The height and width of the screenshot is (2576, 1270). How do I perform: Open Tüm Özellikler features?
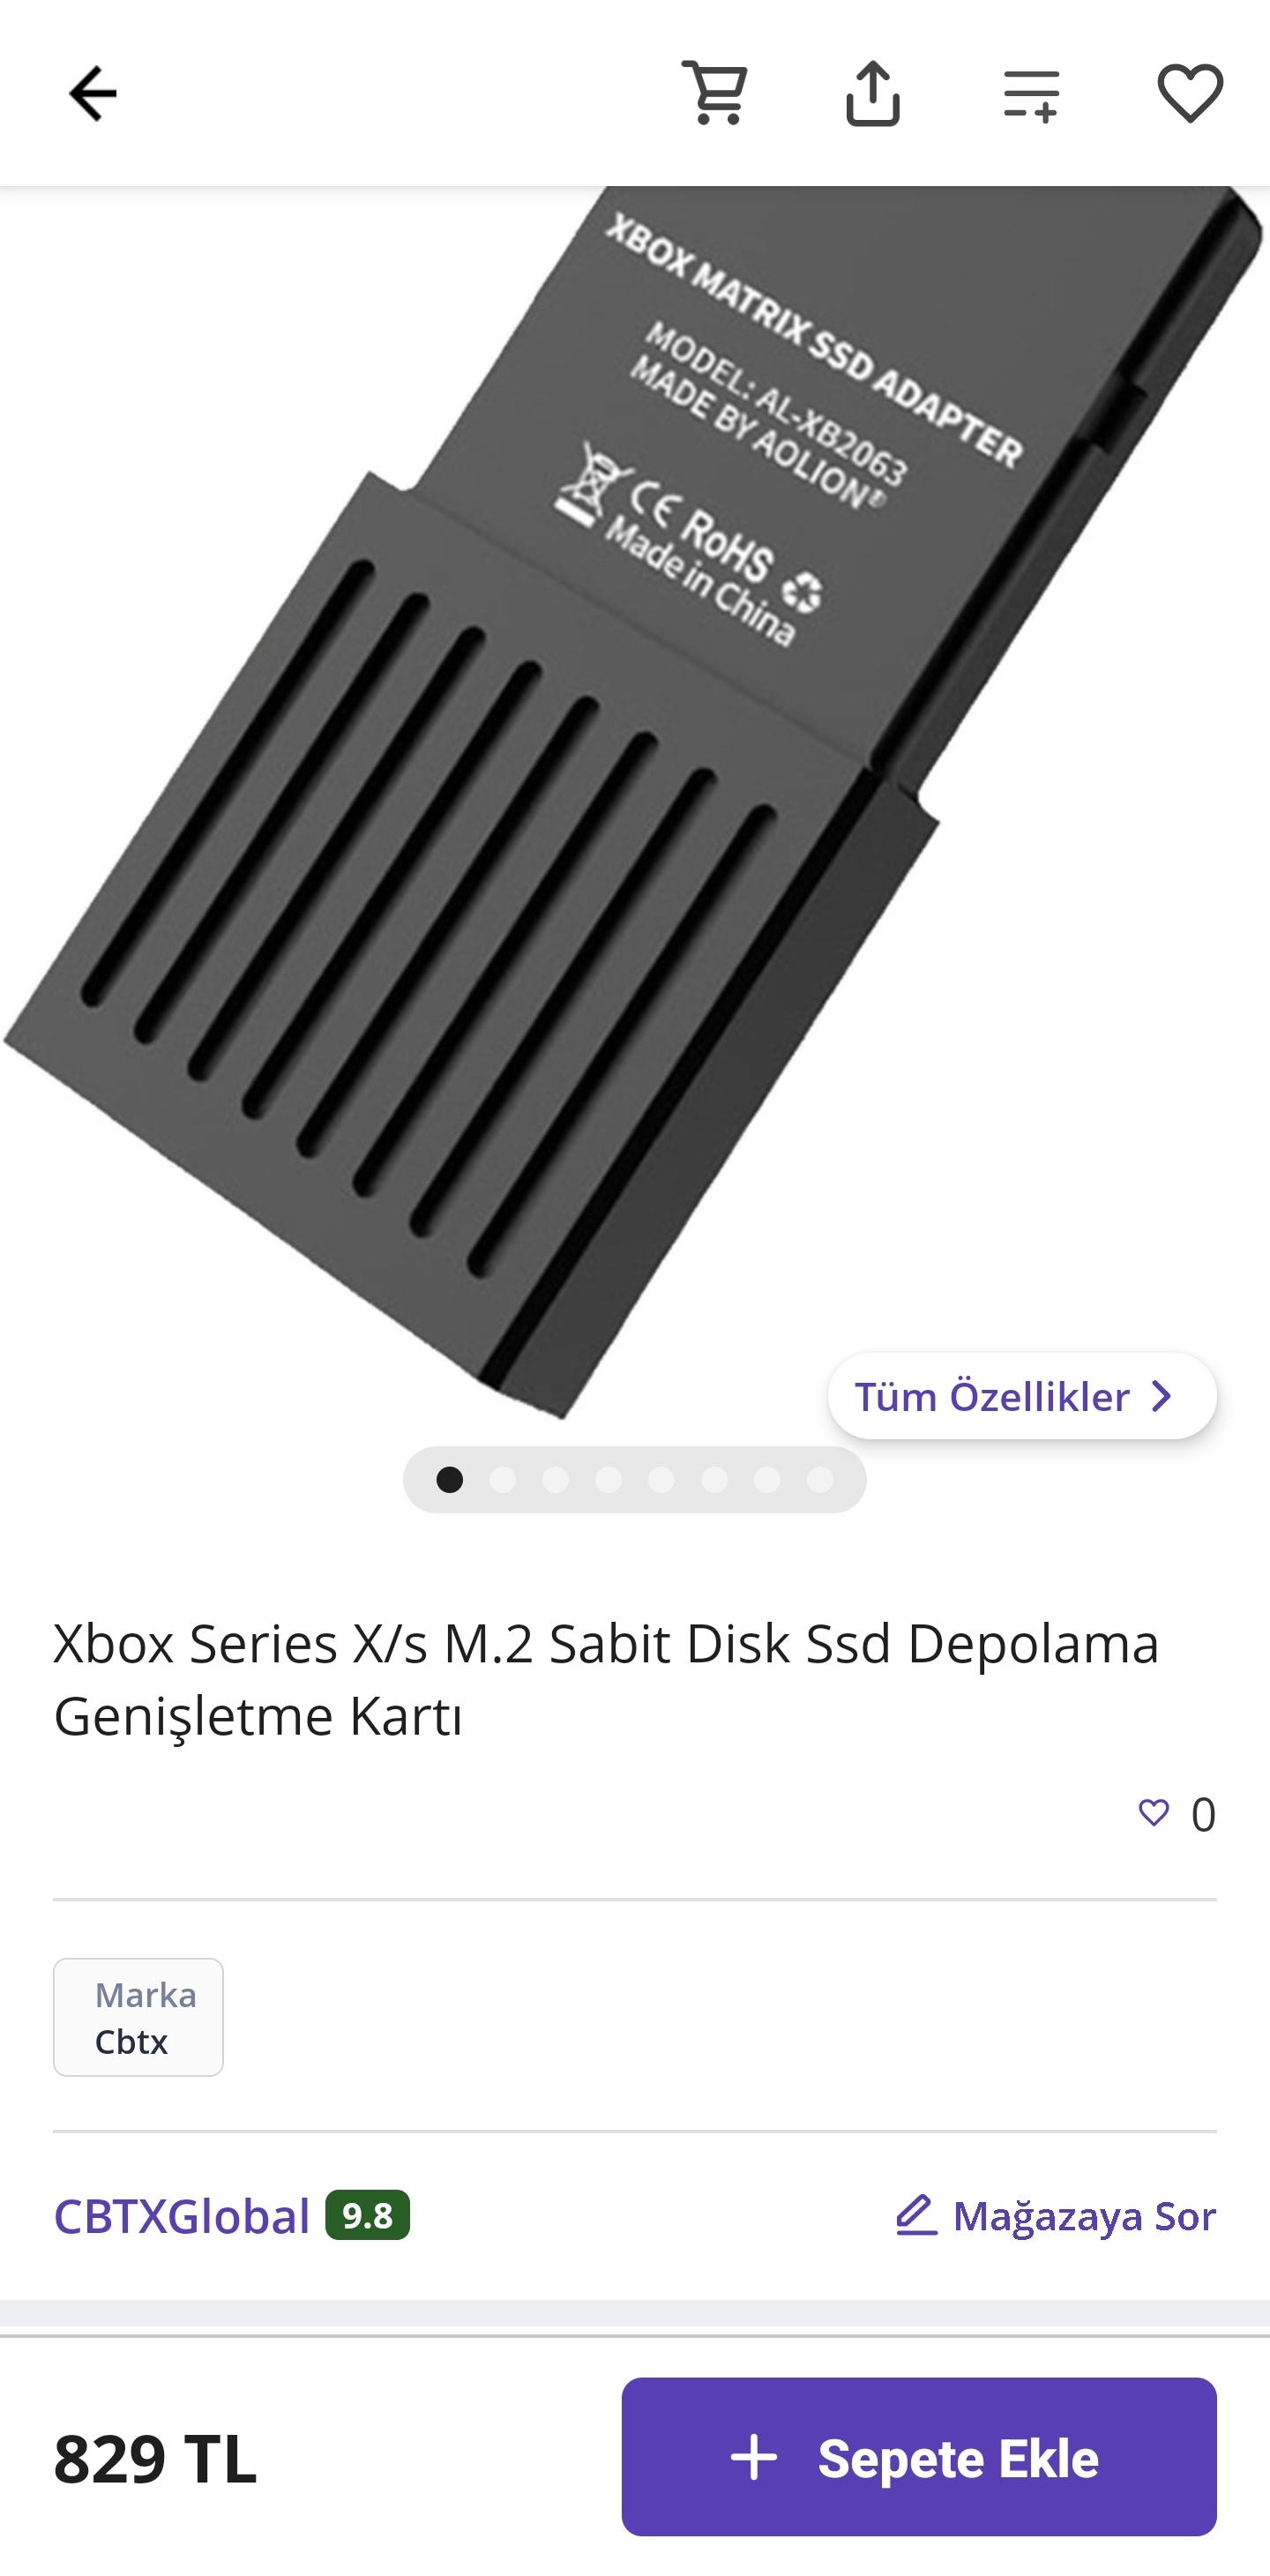pos(1022,1396)
